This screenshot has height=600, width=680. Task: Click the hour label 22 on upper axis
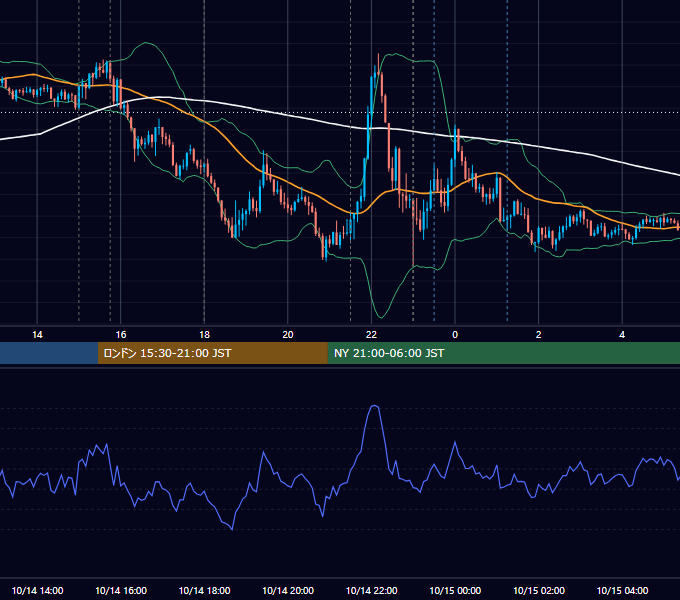(x=371, y=335)
